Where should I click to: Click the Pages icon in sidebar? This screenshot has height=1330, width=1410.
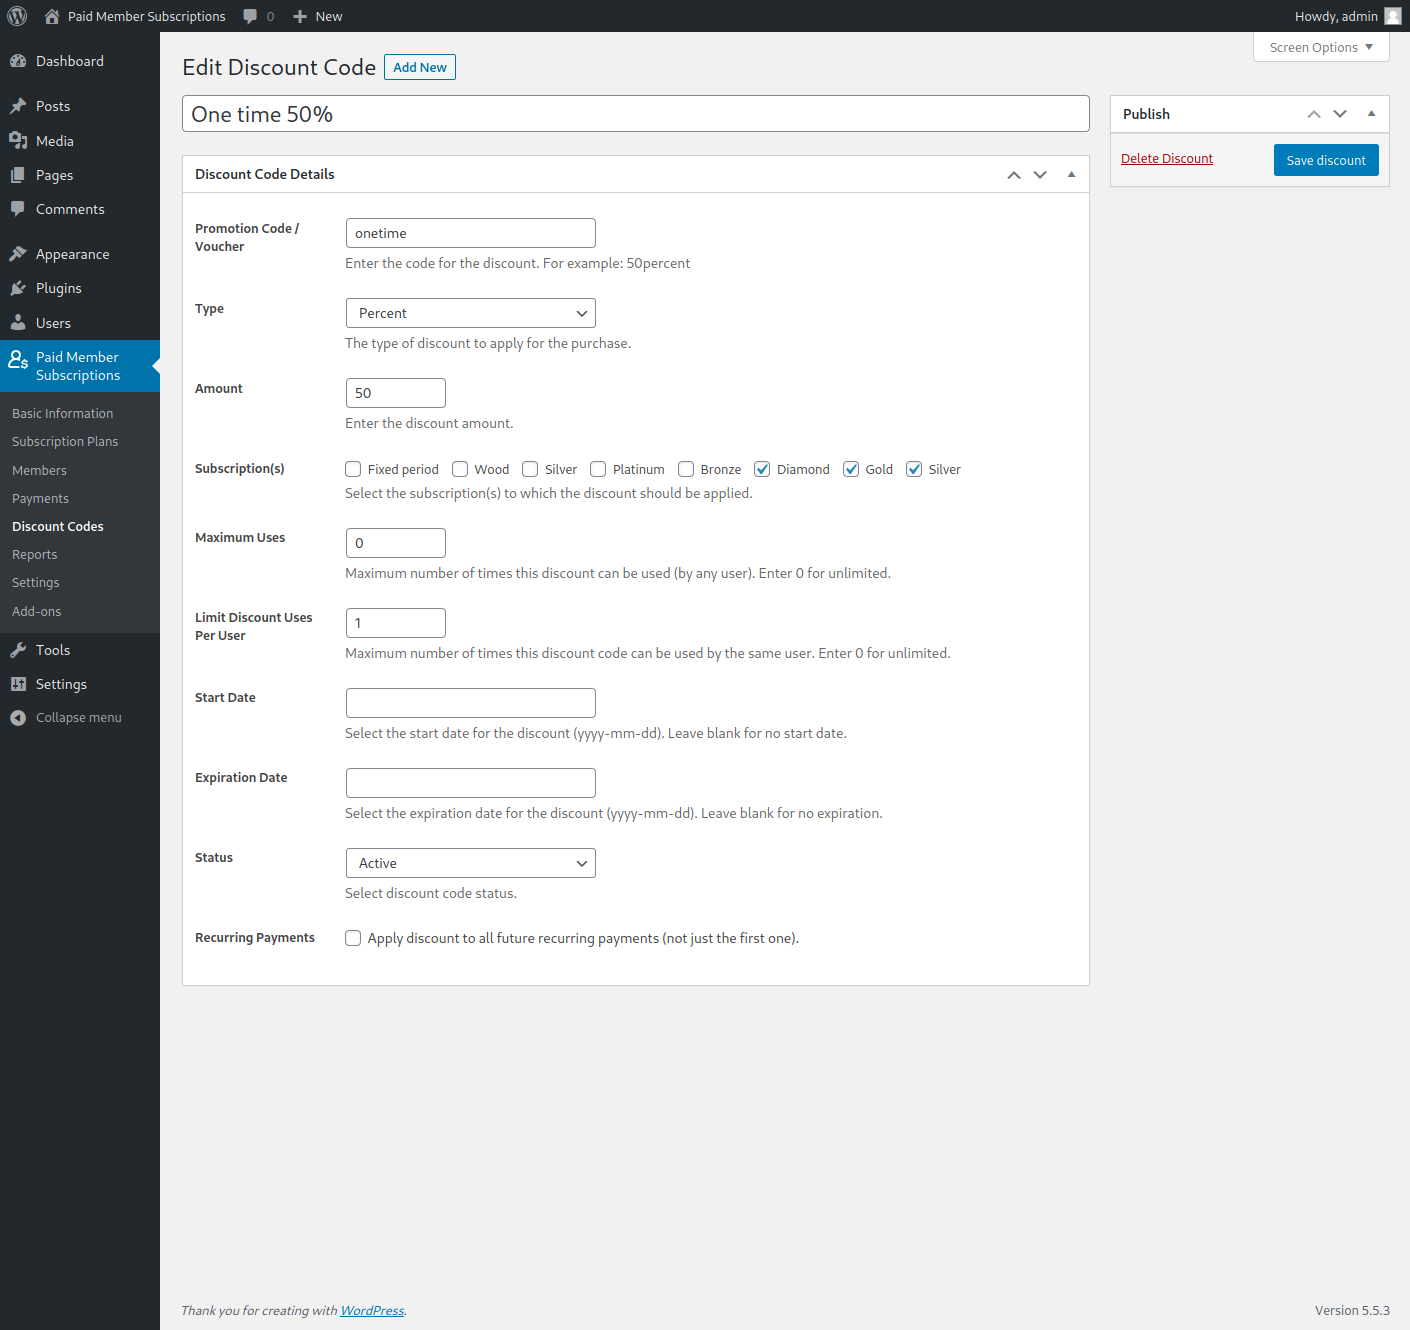coord(18,175)
